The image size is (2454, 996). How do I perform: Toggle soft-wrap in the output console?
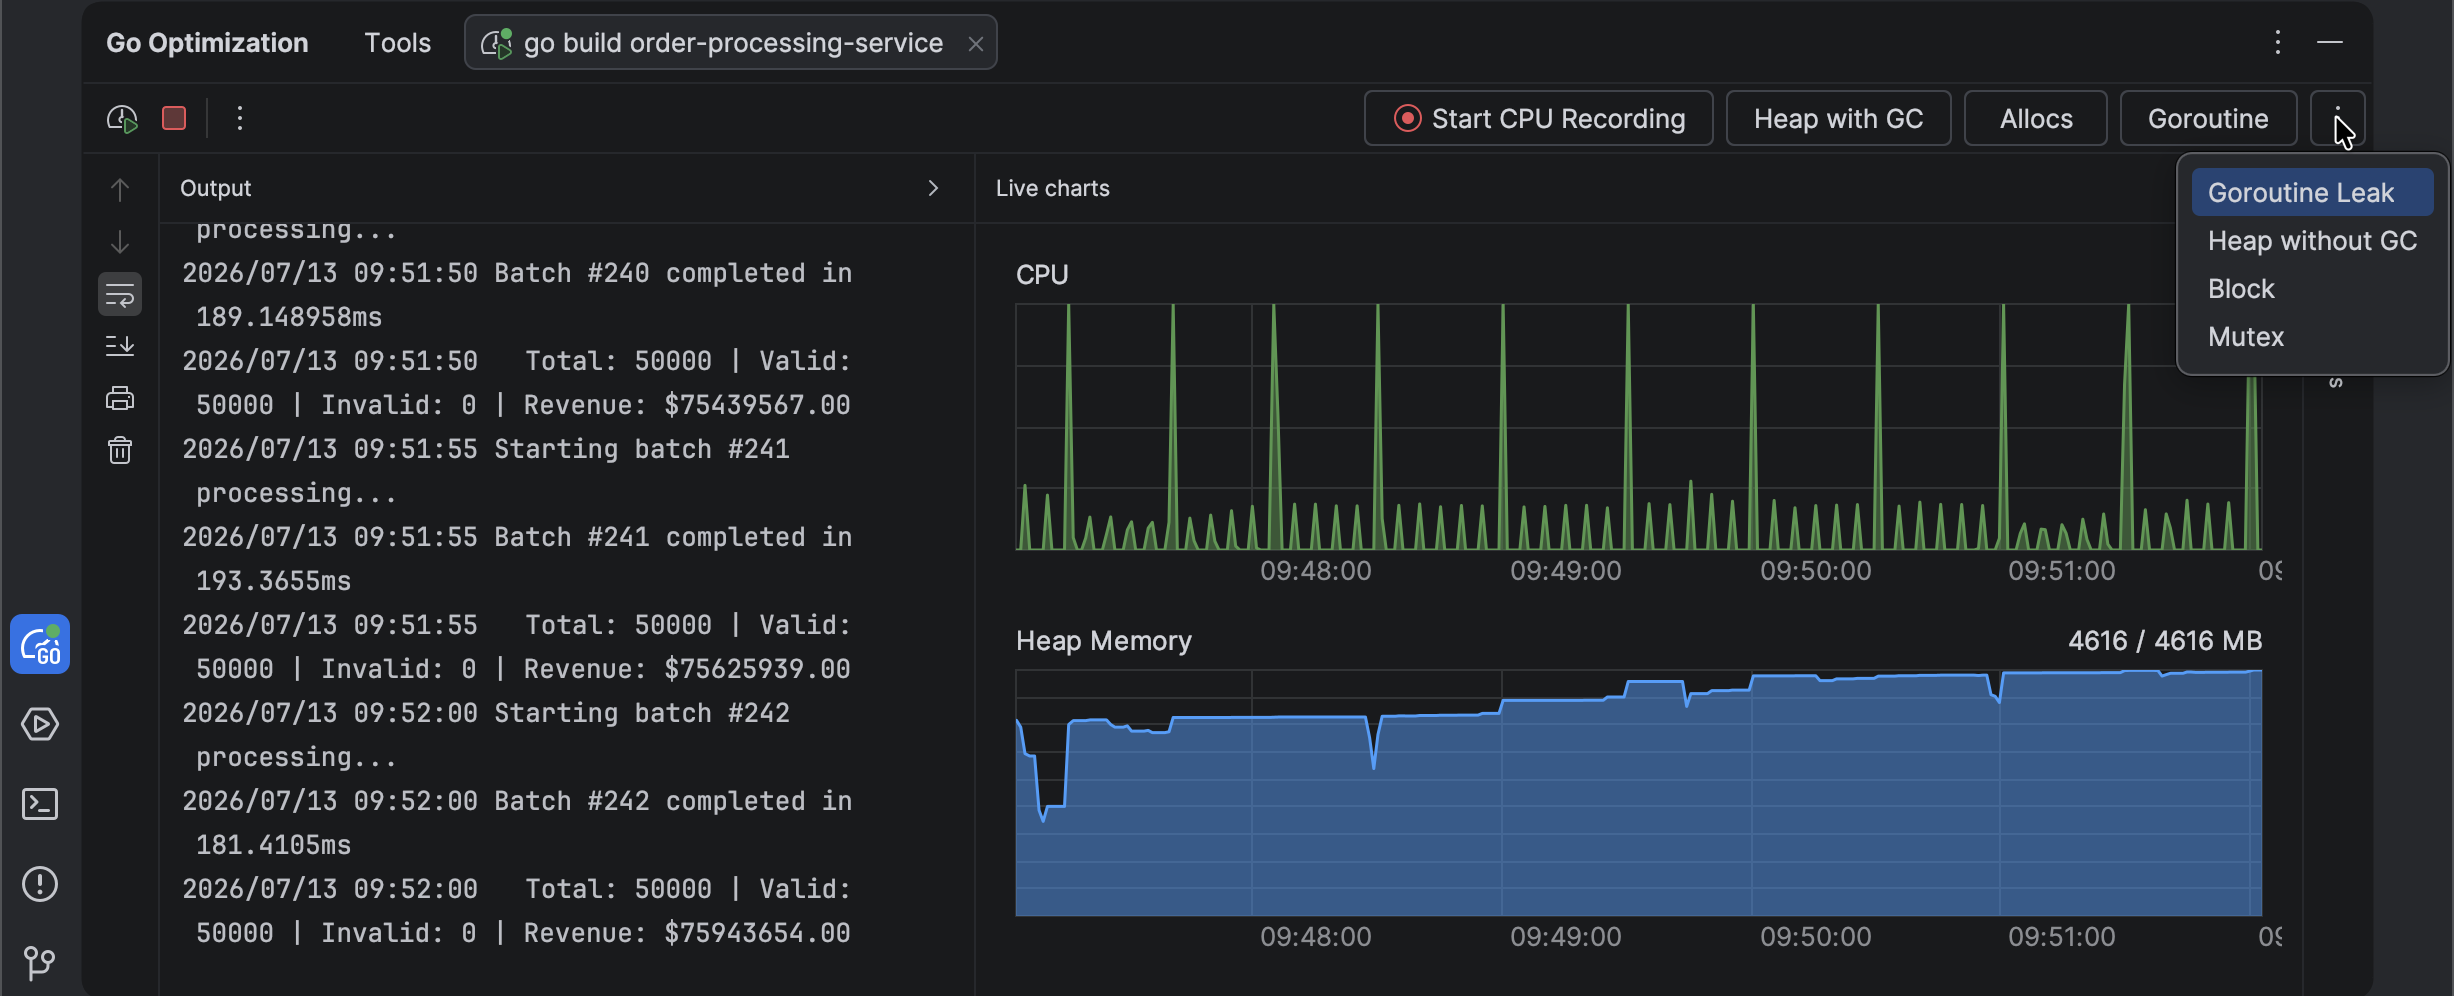(120, 294)
